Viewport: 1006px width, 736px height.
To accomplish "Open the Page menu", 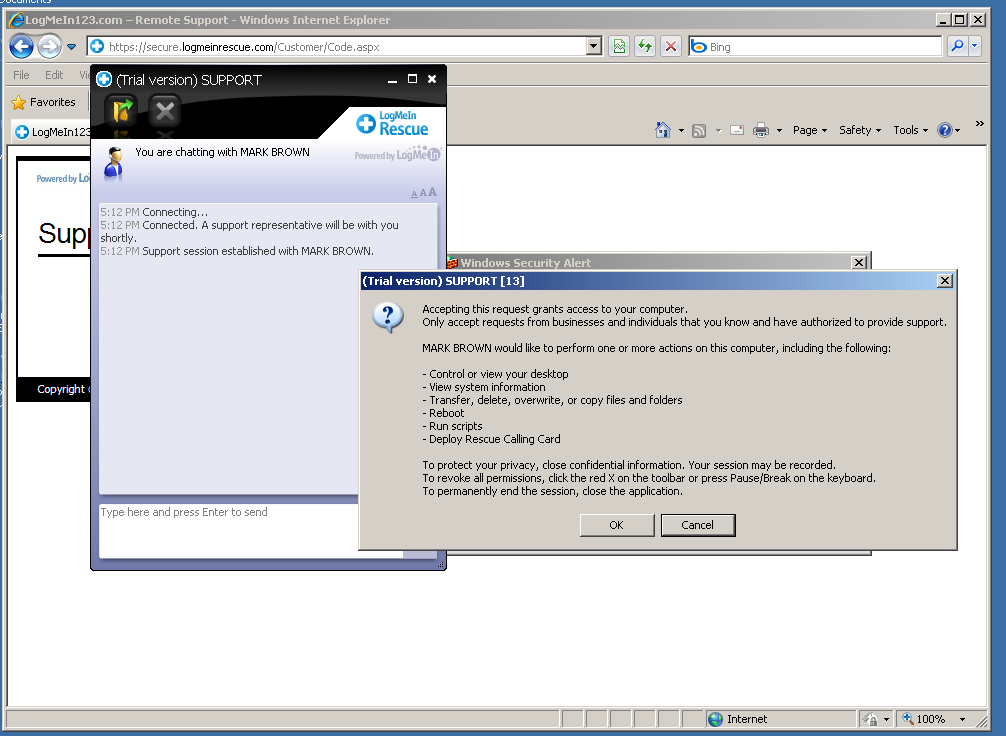I will 810,130.
